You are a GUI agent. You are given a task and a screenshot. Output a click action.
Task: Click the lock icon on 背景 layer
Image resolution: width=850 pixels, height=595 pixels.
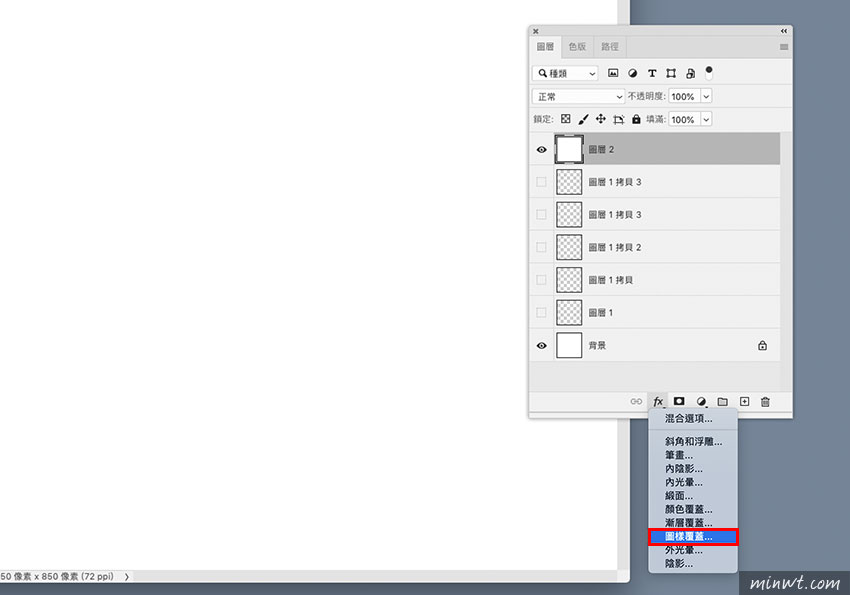pyautogui.click(x=762, y=345)
